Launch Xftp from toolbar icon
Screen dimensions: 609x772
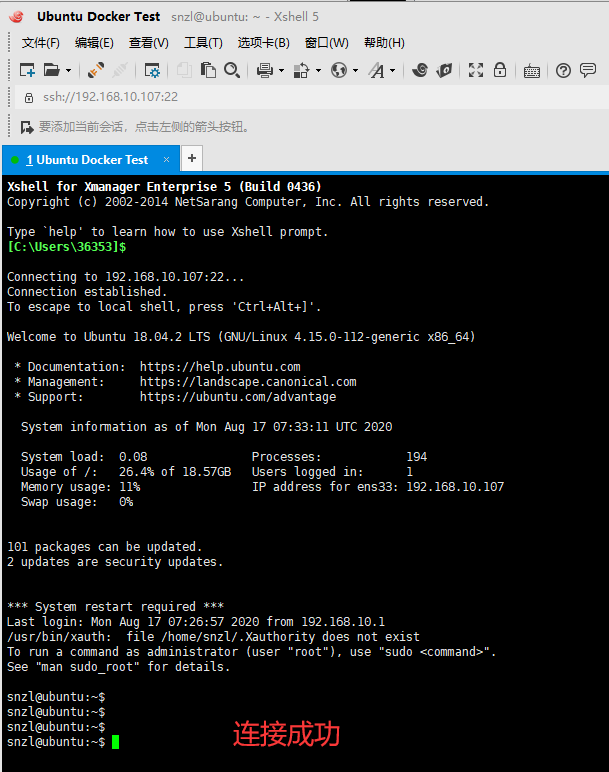(x=420, y=70)
